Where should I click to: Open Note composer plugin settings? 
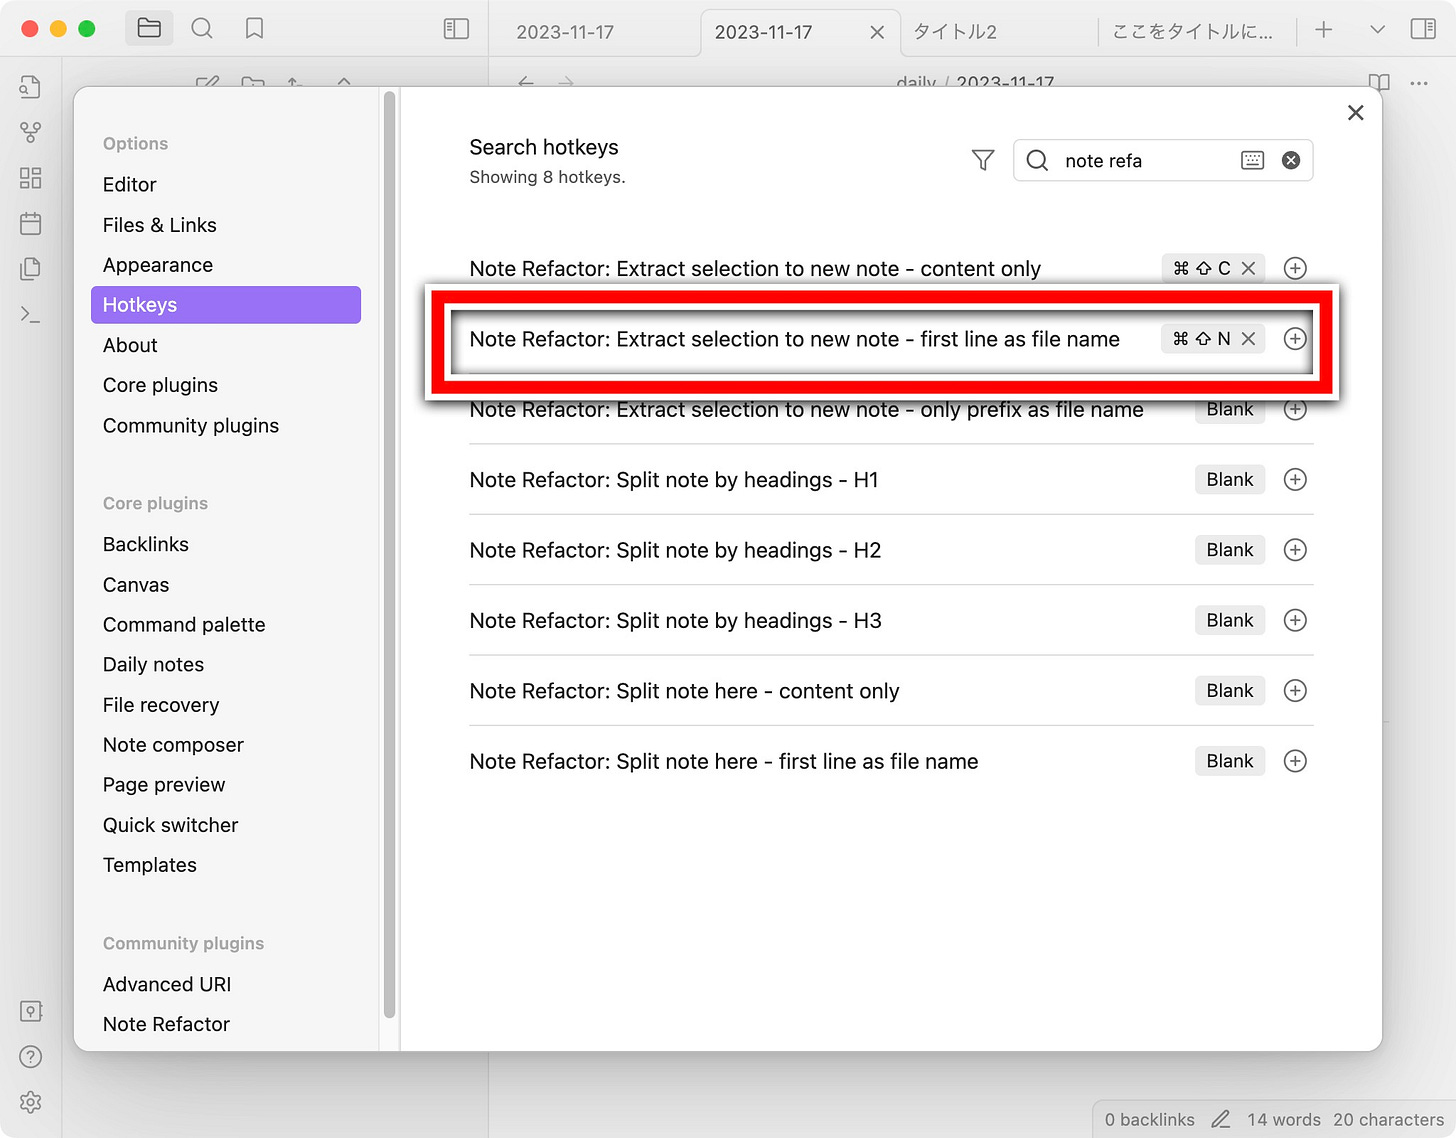[226, 745]
